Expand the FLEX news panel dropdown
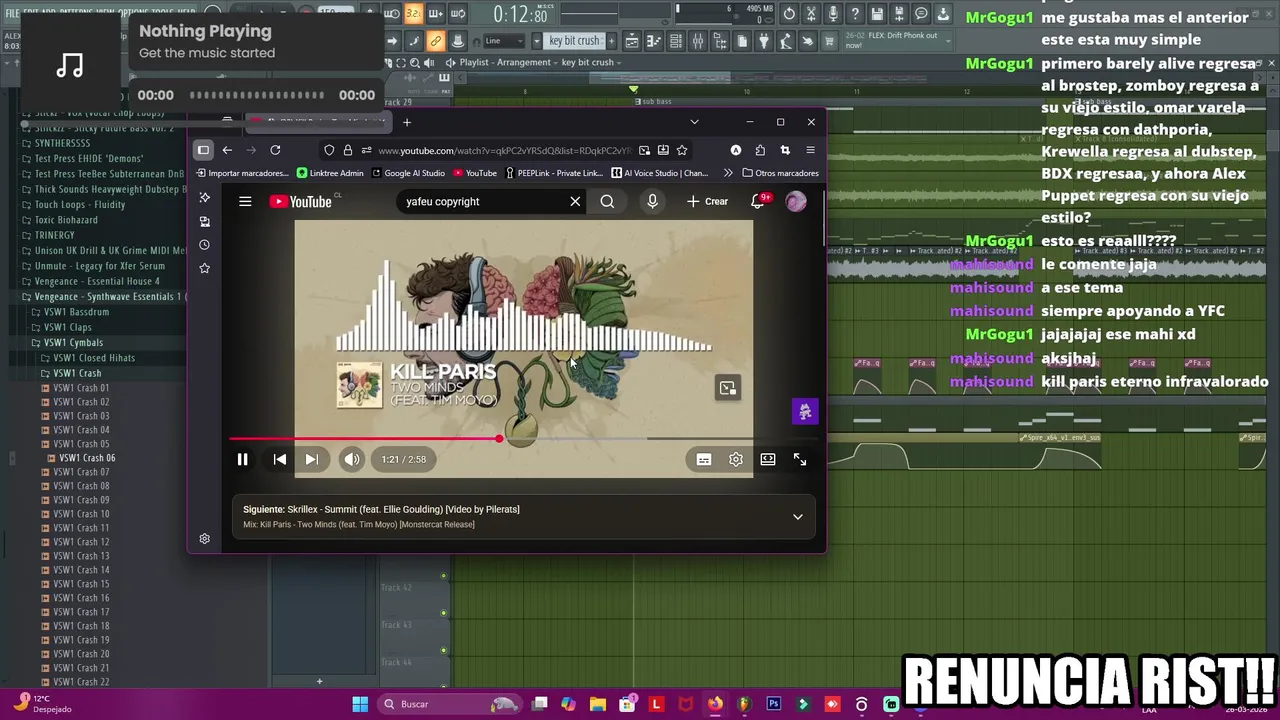 947,41
